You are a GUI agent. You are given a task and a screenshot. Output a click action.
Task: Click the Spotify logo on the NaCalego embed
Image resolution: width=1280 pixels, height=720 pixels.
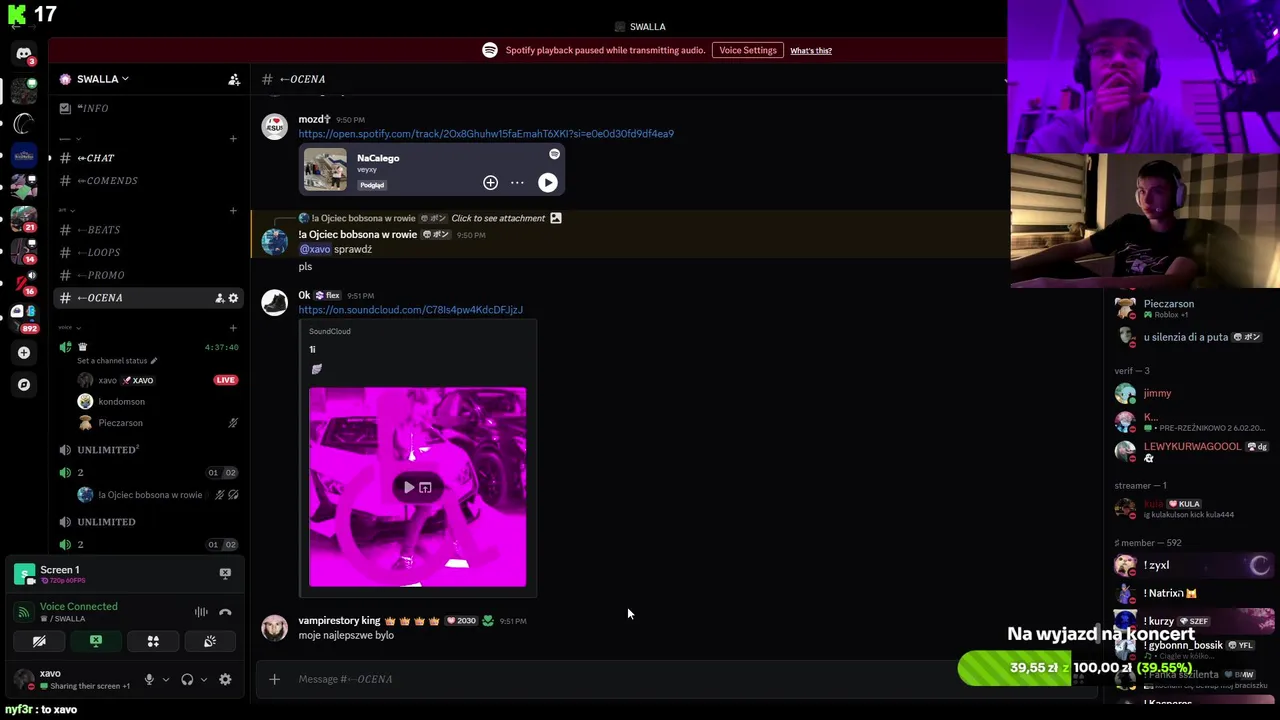point(554,154)
